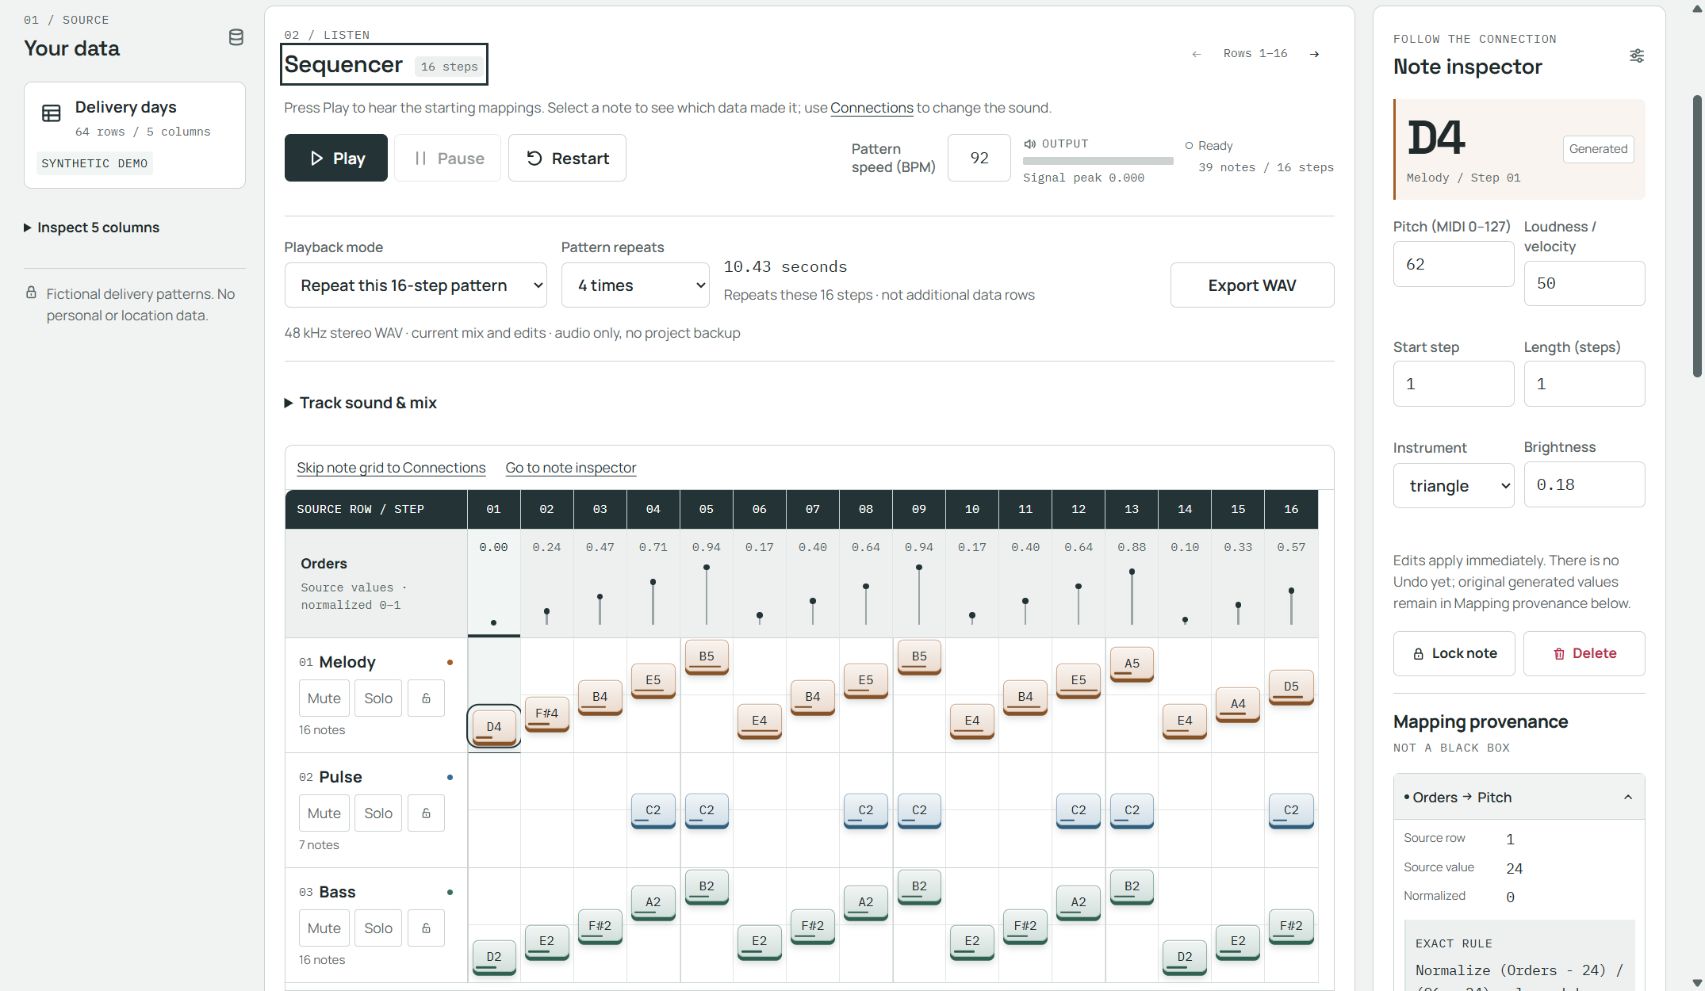Screen dimensions: 1705x991
Task: Select the D2 note in Bass step 01
Action: pyautogui.click(x=494, y=957)
